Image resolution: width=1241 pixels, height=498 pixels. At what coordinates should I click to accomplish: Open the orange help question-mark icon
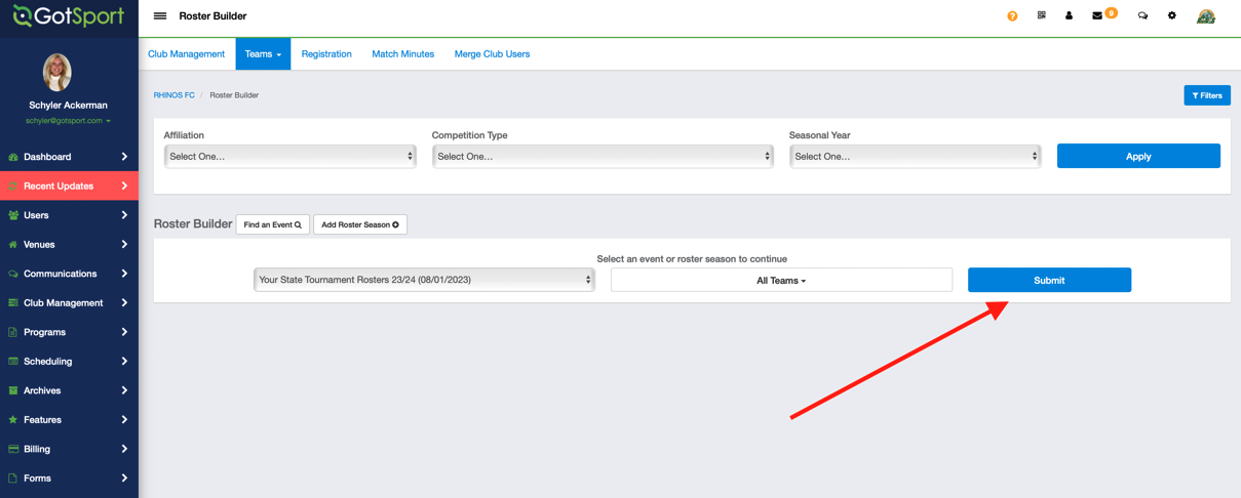coord(1012,16)
